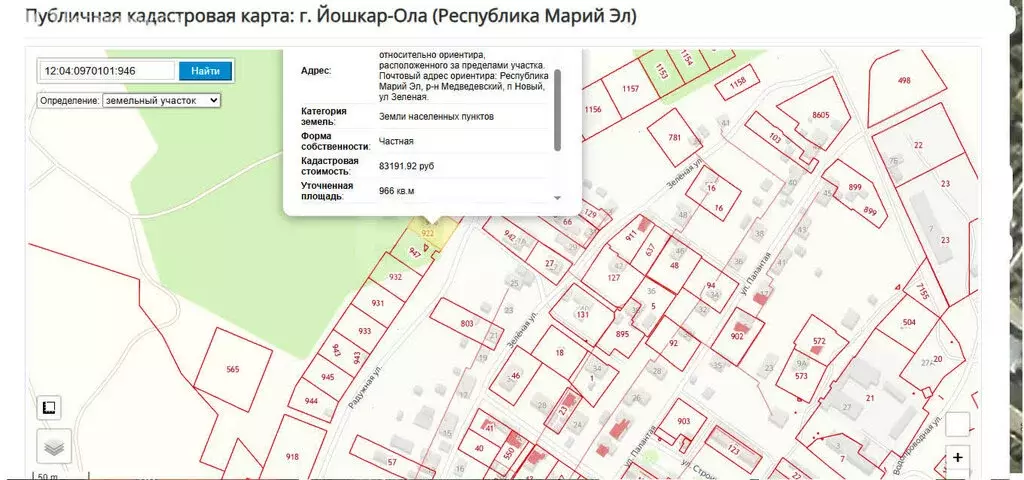Focus the cadastral number search field

(107, 71)
